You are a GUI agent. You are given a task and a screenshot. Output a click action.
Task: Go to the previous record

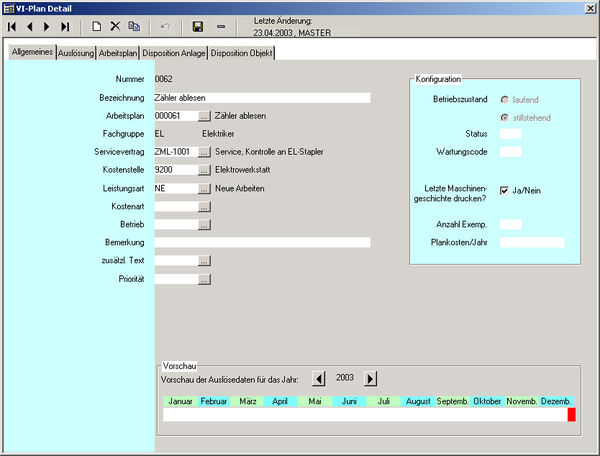point(29,27)
